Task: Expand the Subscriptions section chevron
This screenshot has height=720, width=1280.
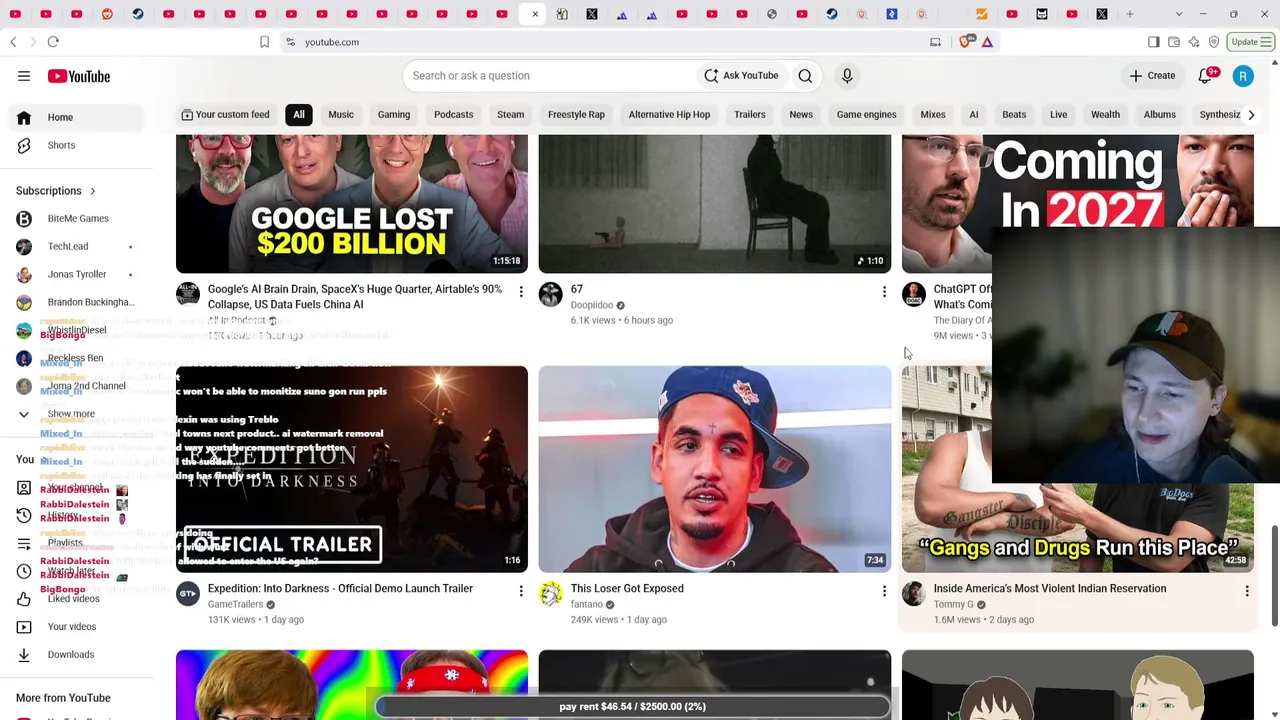Action: point(92,191)
